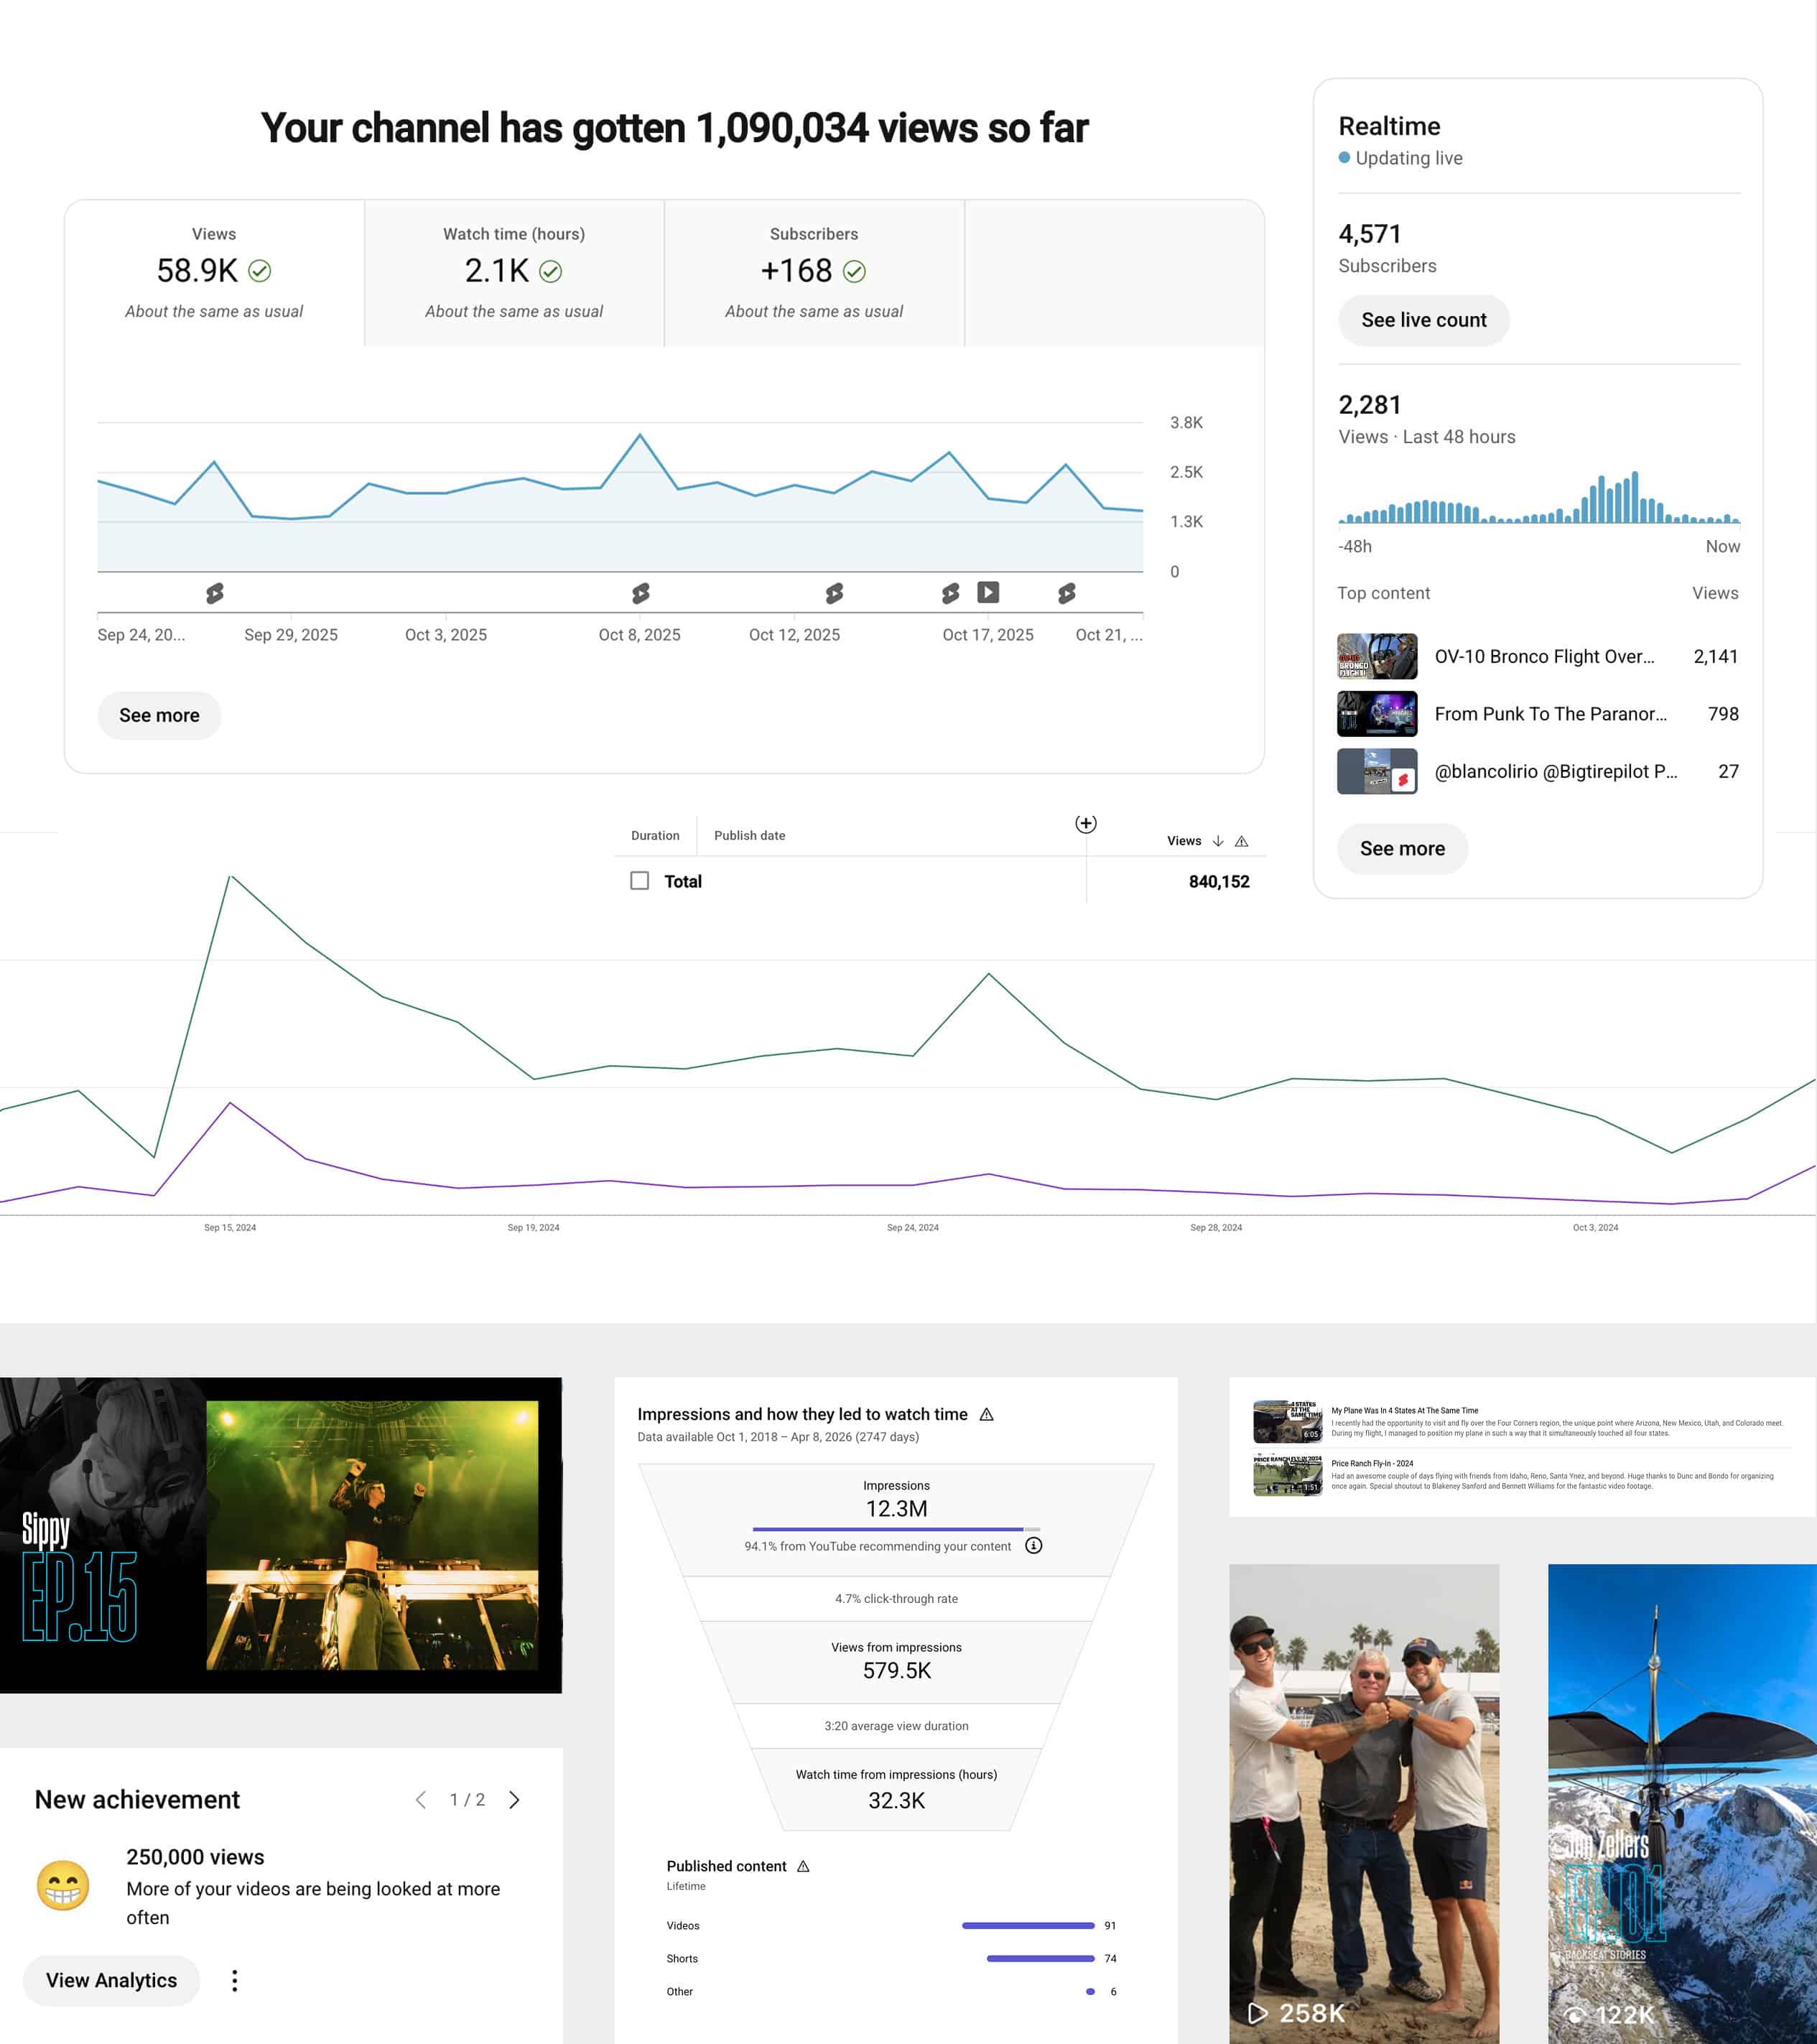The height and width of the screenshot is (2044, 1817).
Task: Click the warning icon beside Views column
Action: coord(1241,841)
